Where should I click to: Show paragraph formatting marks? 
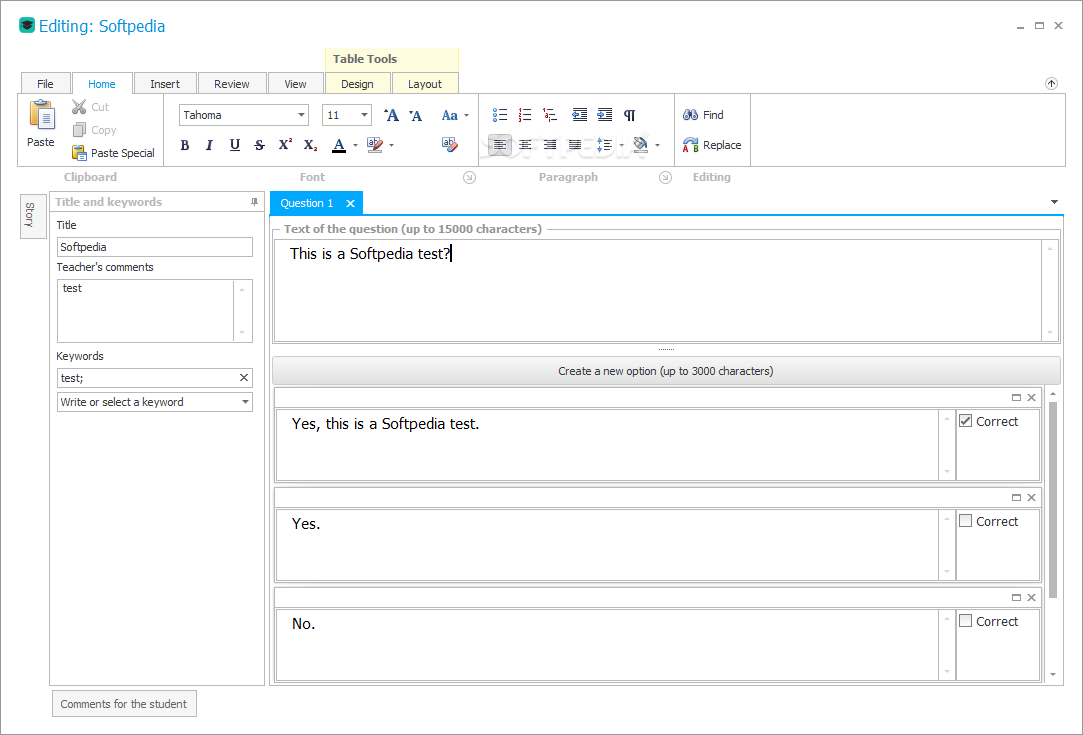(x=629, y=115)
